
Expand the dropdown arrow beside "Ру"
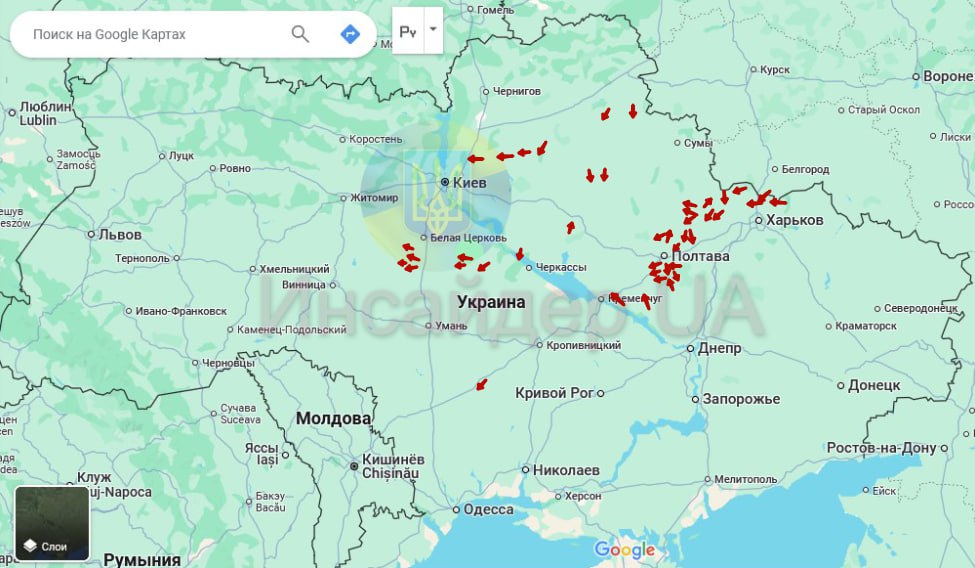pyautogui.click(x=433, y=30)
